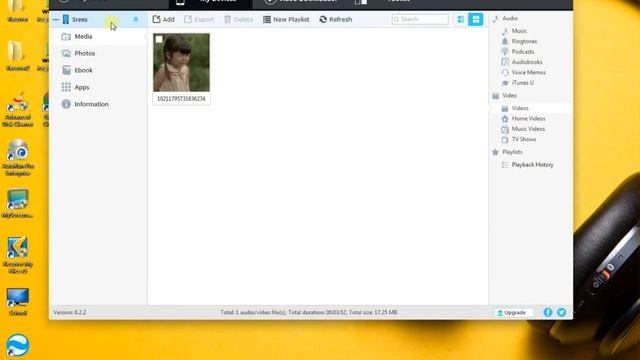The width and height of the screenshot is (640, 360).
Task: Click the file name 10211795731836234
Action: point(181,99)
